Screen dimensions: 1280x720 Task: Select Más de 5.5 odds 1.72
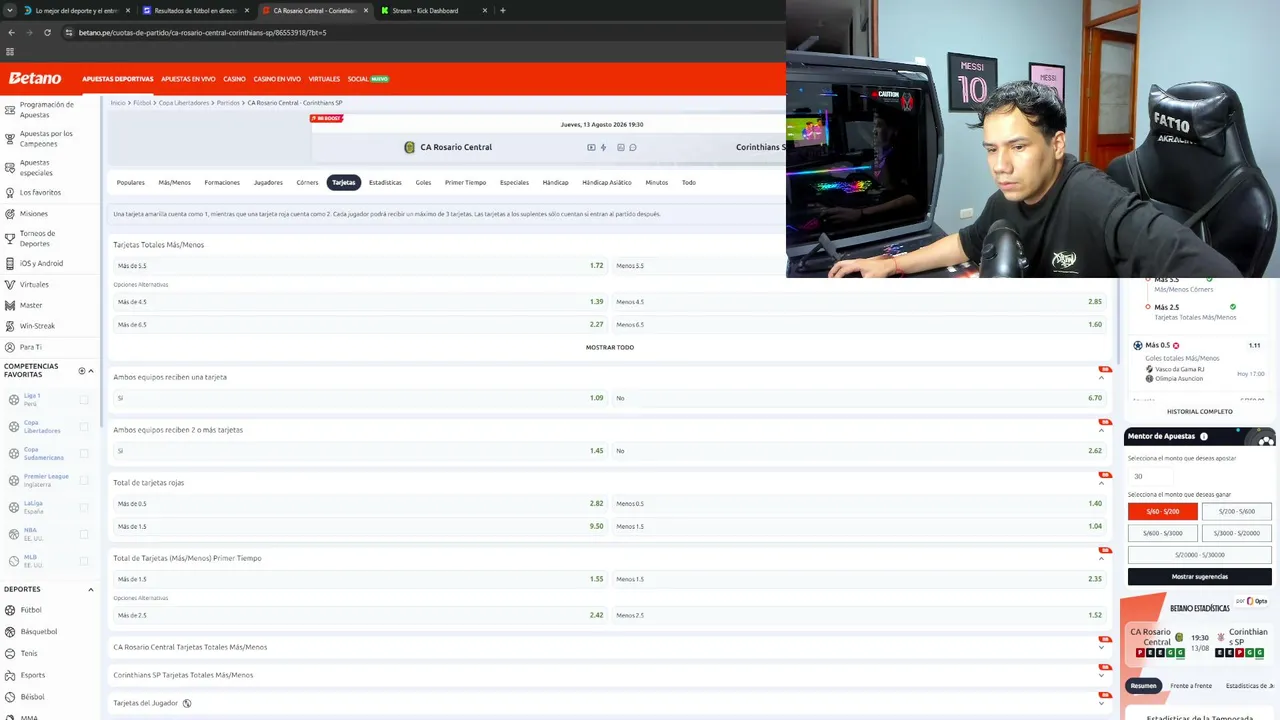360,266
